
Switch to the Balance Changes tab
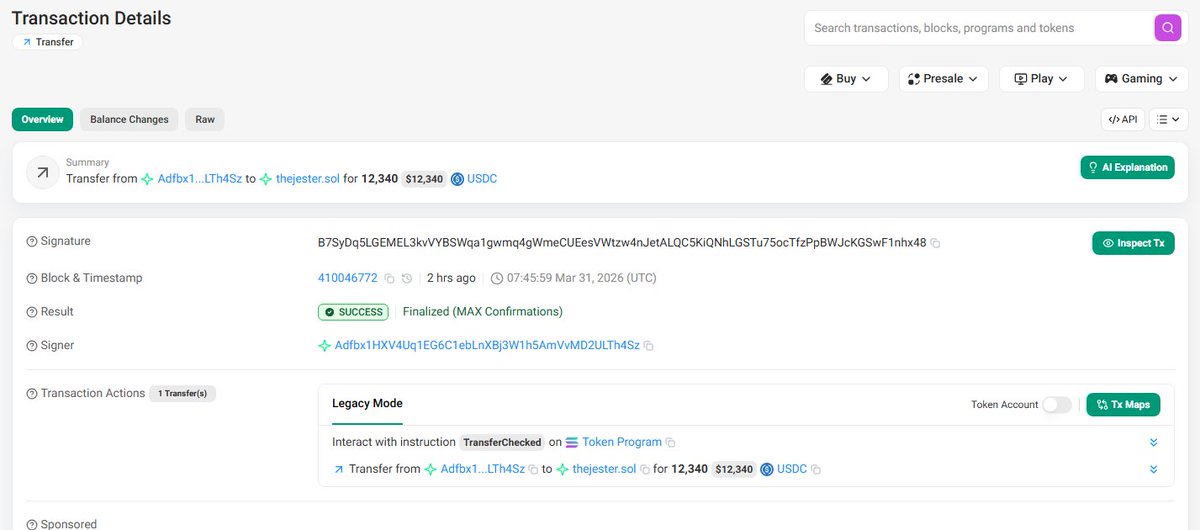(x=129, y=119)
